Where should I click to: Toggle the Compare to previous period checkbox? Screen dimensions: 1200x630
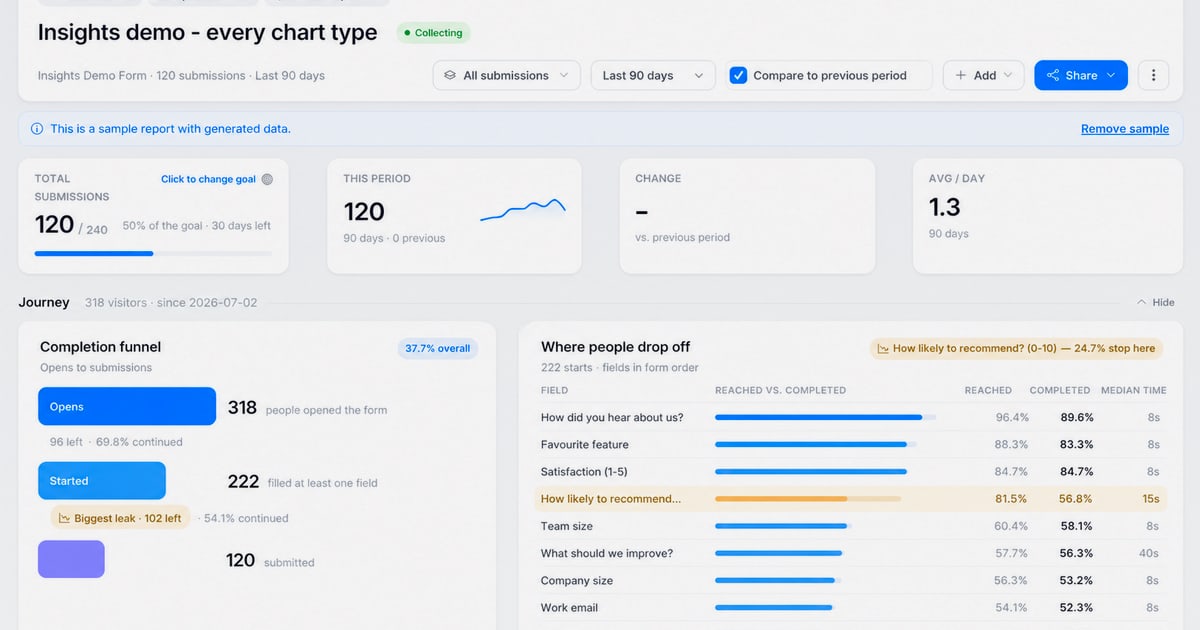pyautogui.click(x=738, y=75)
